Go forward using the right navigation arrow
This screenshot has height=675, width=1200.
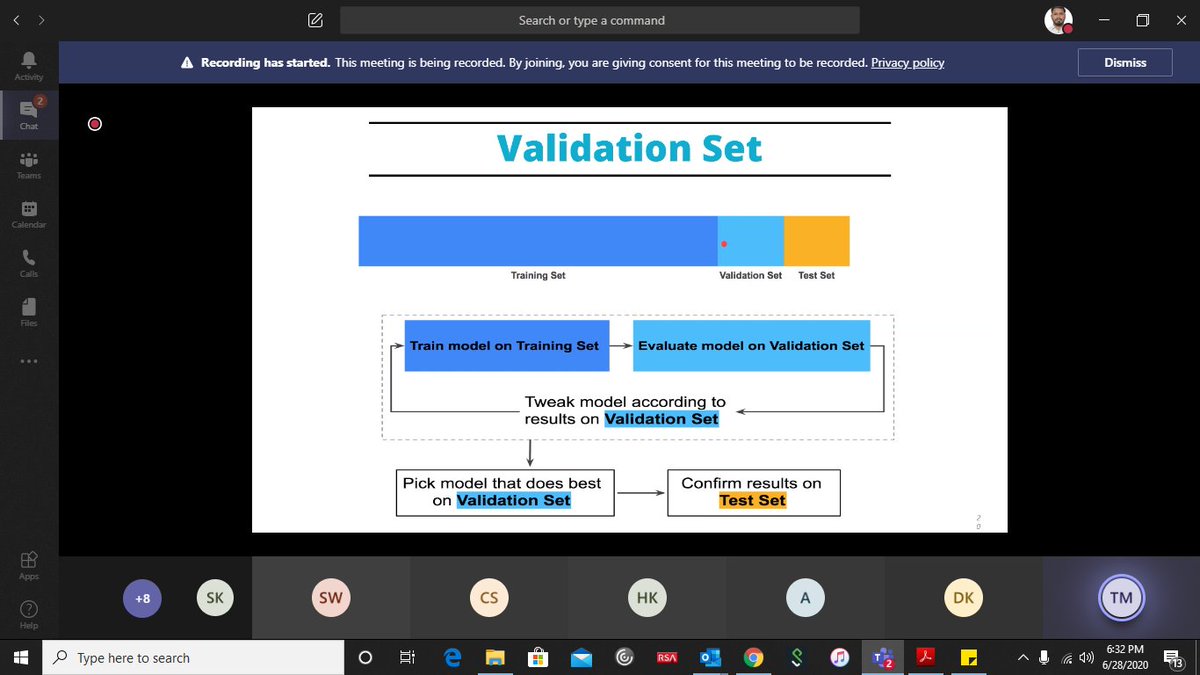click(x=41, y=20)
